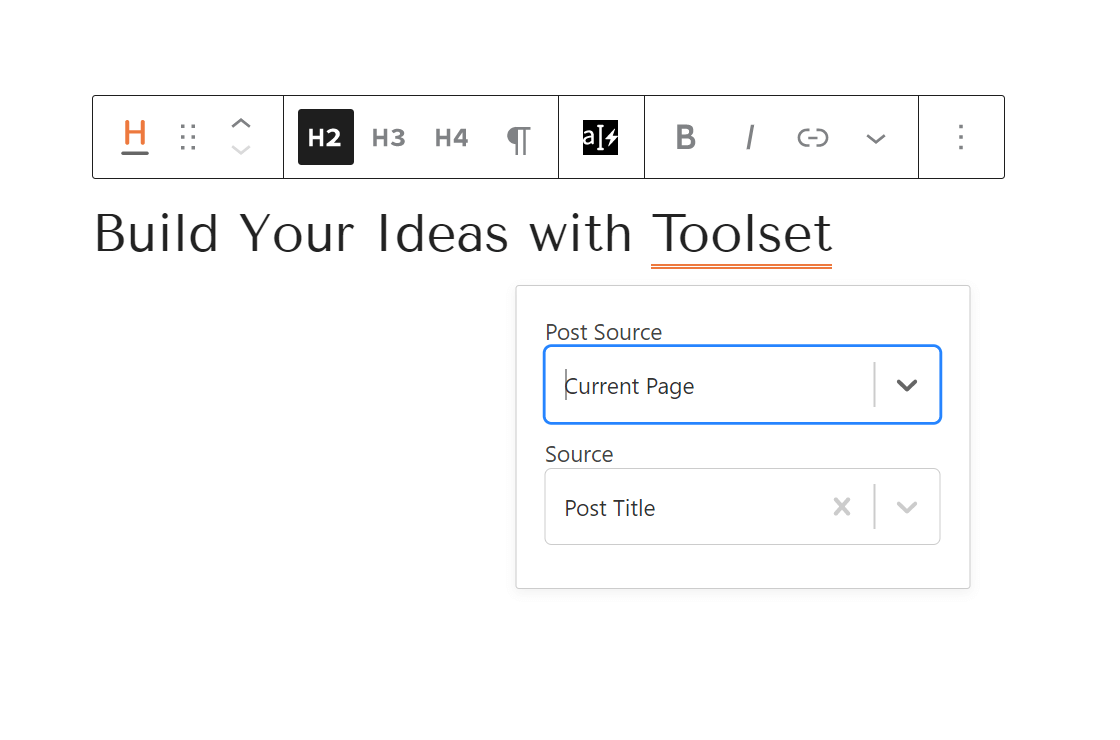The width and height of the screenshot is (1120, 740).
Task: Select heading level H2
Action: (x=325, y=137)
